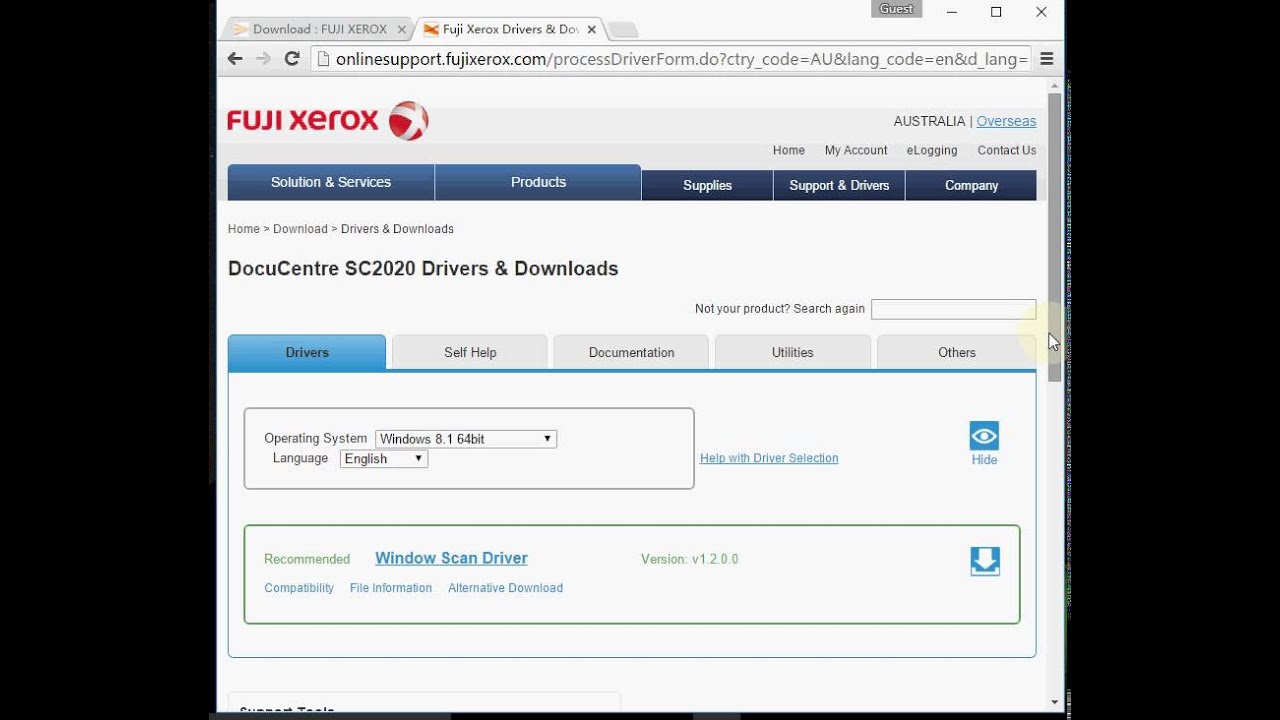Viewport: 1280px width, 720px height.
Task: Go to Home in top links
Action: pos(789,150)
